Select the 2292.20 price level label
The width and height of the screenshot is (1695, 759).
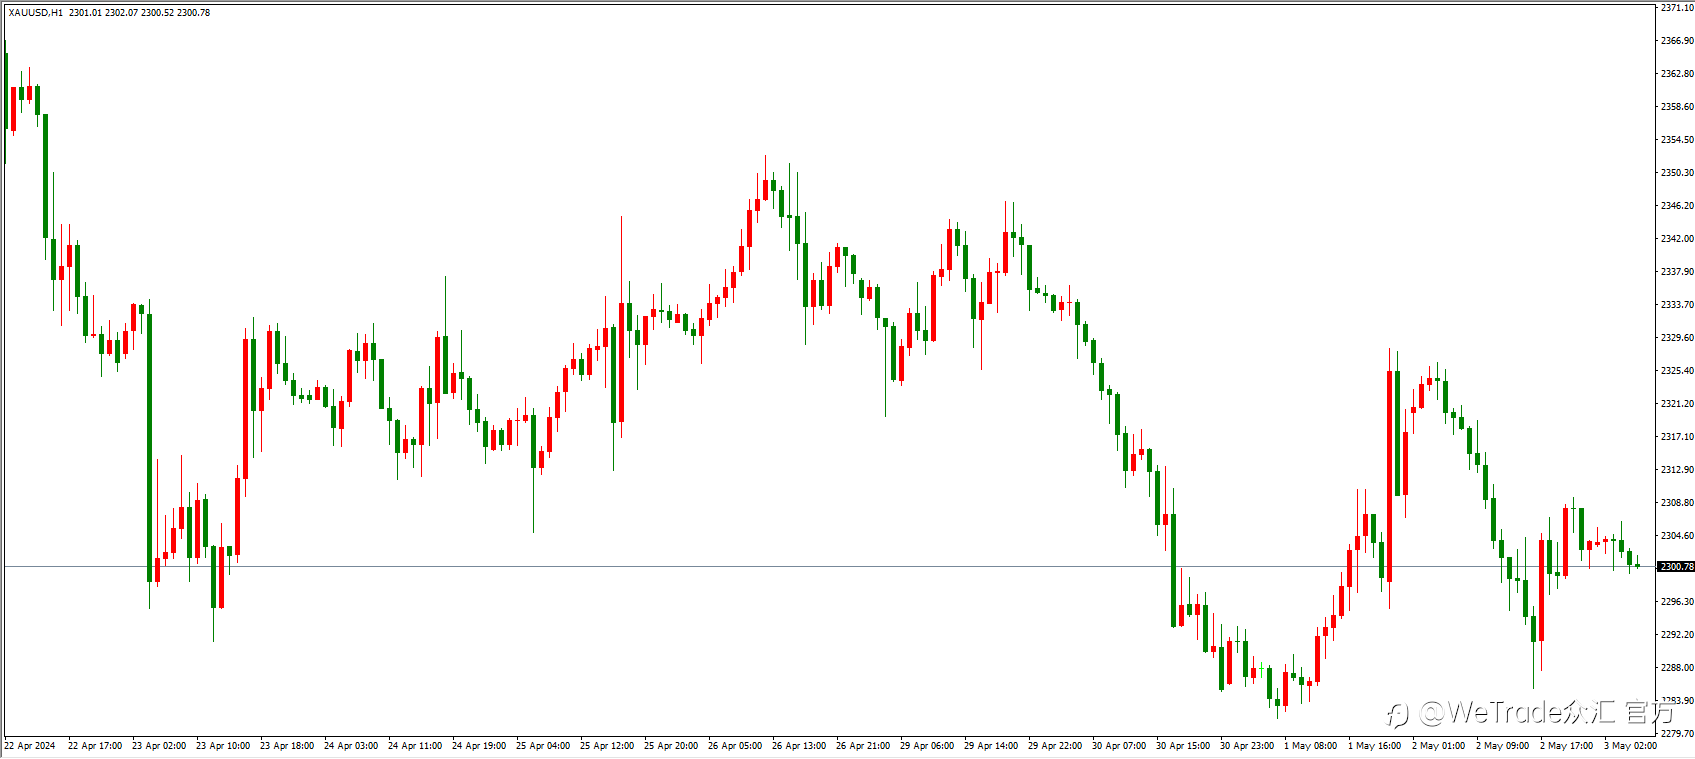[x=1677, y=635]
